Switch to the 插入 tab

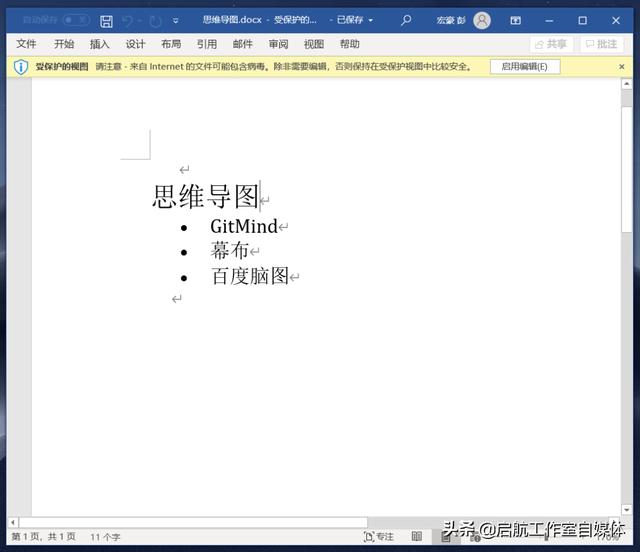point(100,44)
